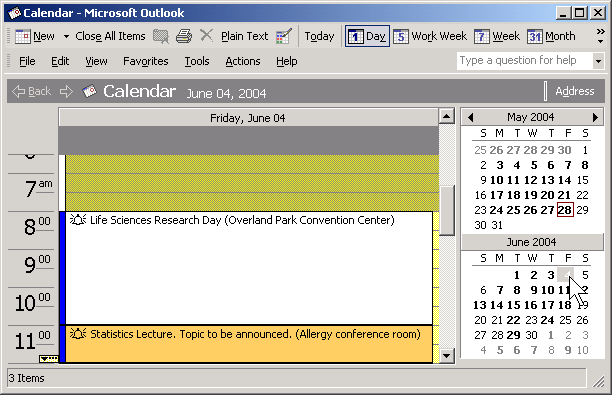Click Close All Items button
Viewport: 612px width, 395px height.
pyautogui.click(x=110, y=36)
